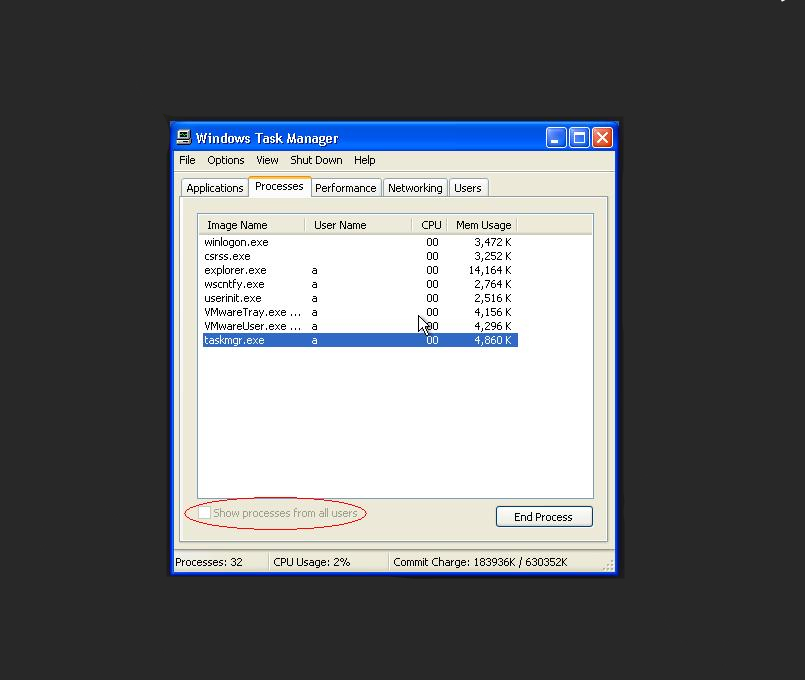Go to the Users tab
Image resolution: width=805 pixels, height=680 pixels.
468,188
